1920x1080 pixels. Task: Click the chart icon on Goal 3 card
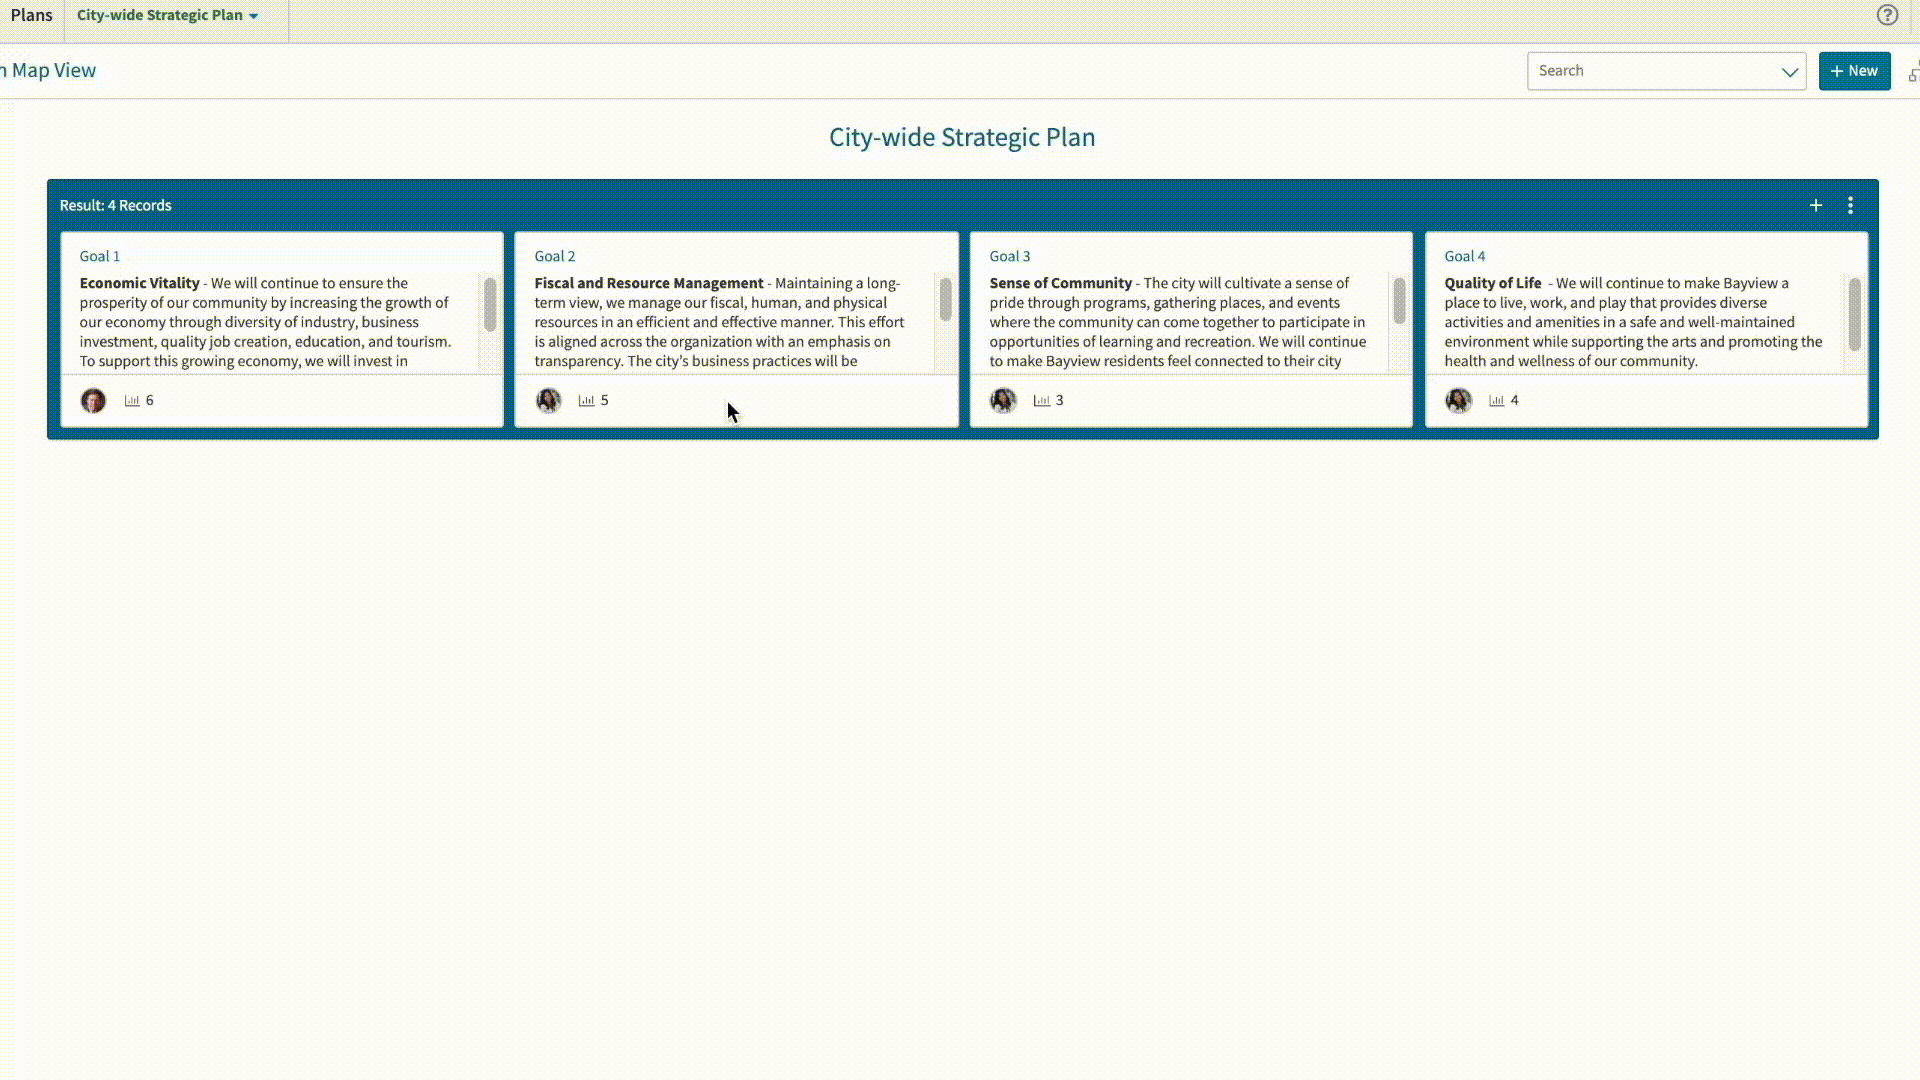pyautogui.click(x=1041, y=400)
